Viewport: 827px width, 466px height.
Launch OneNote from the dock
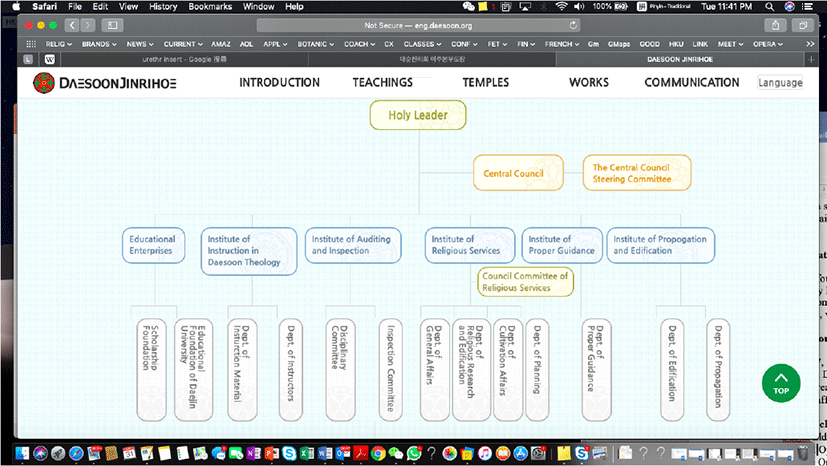[x=254, y=453]
